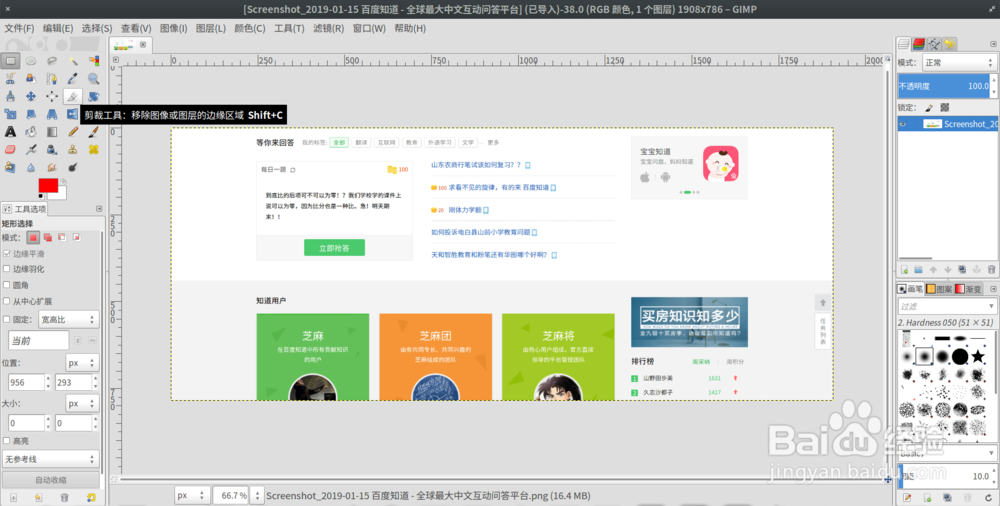The height and width of the screenshot is (506, 1000).
Task: Click the position Y field showing 293
Action: click(x=73, y=382)
